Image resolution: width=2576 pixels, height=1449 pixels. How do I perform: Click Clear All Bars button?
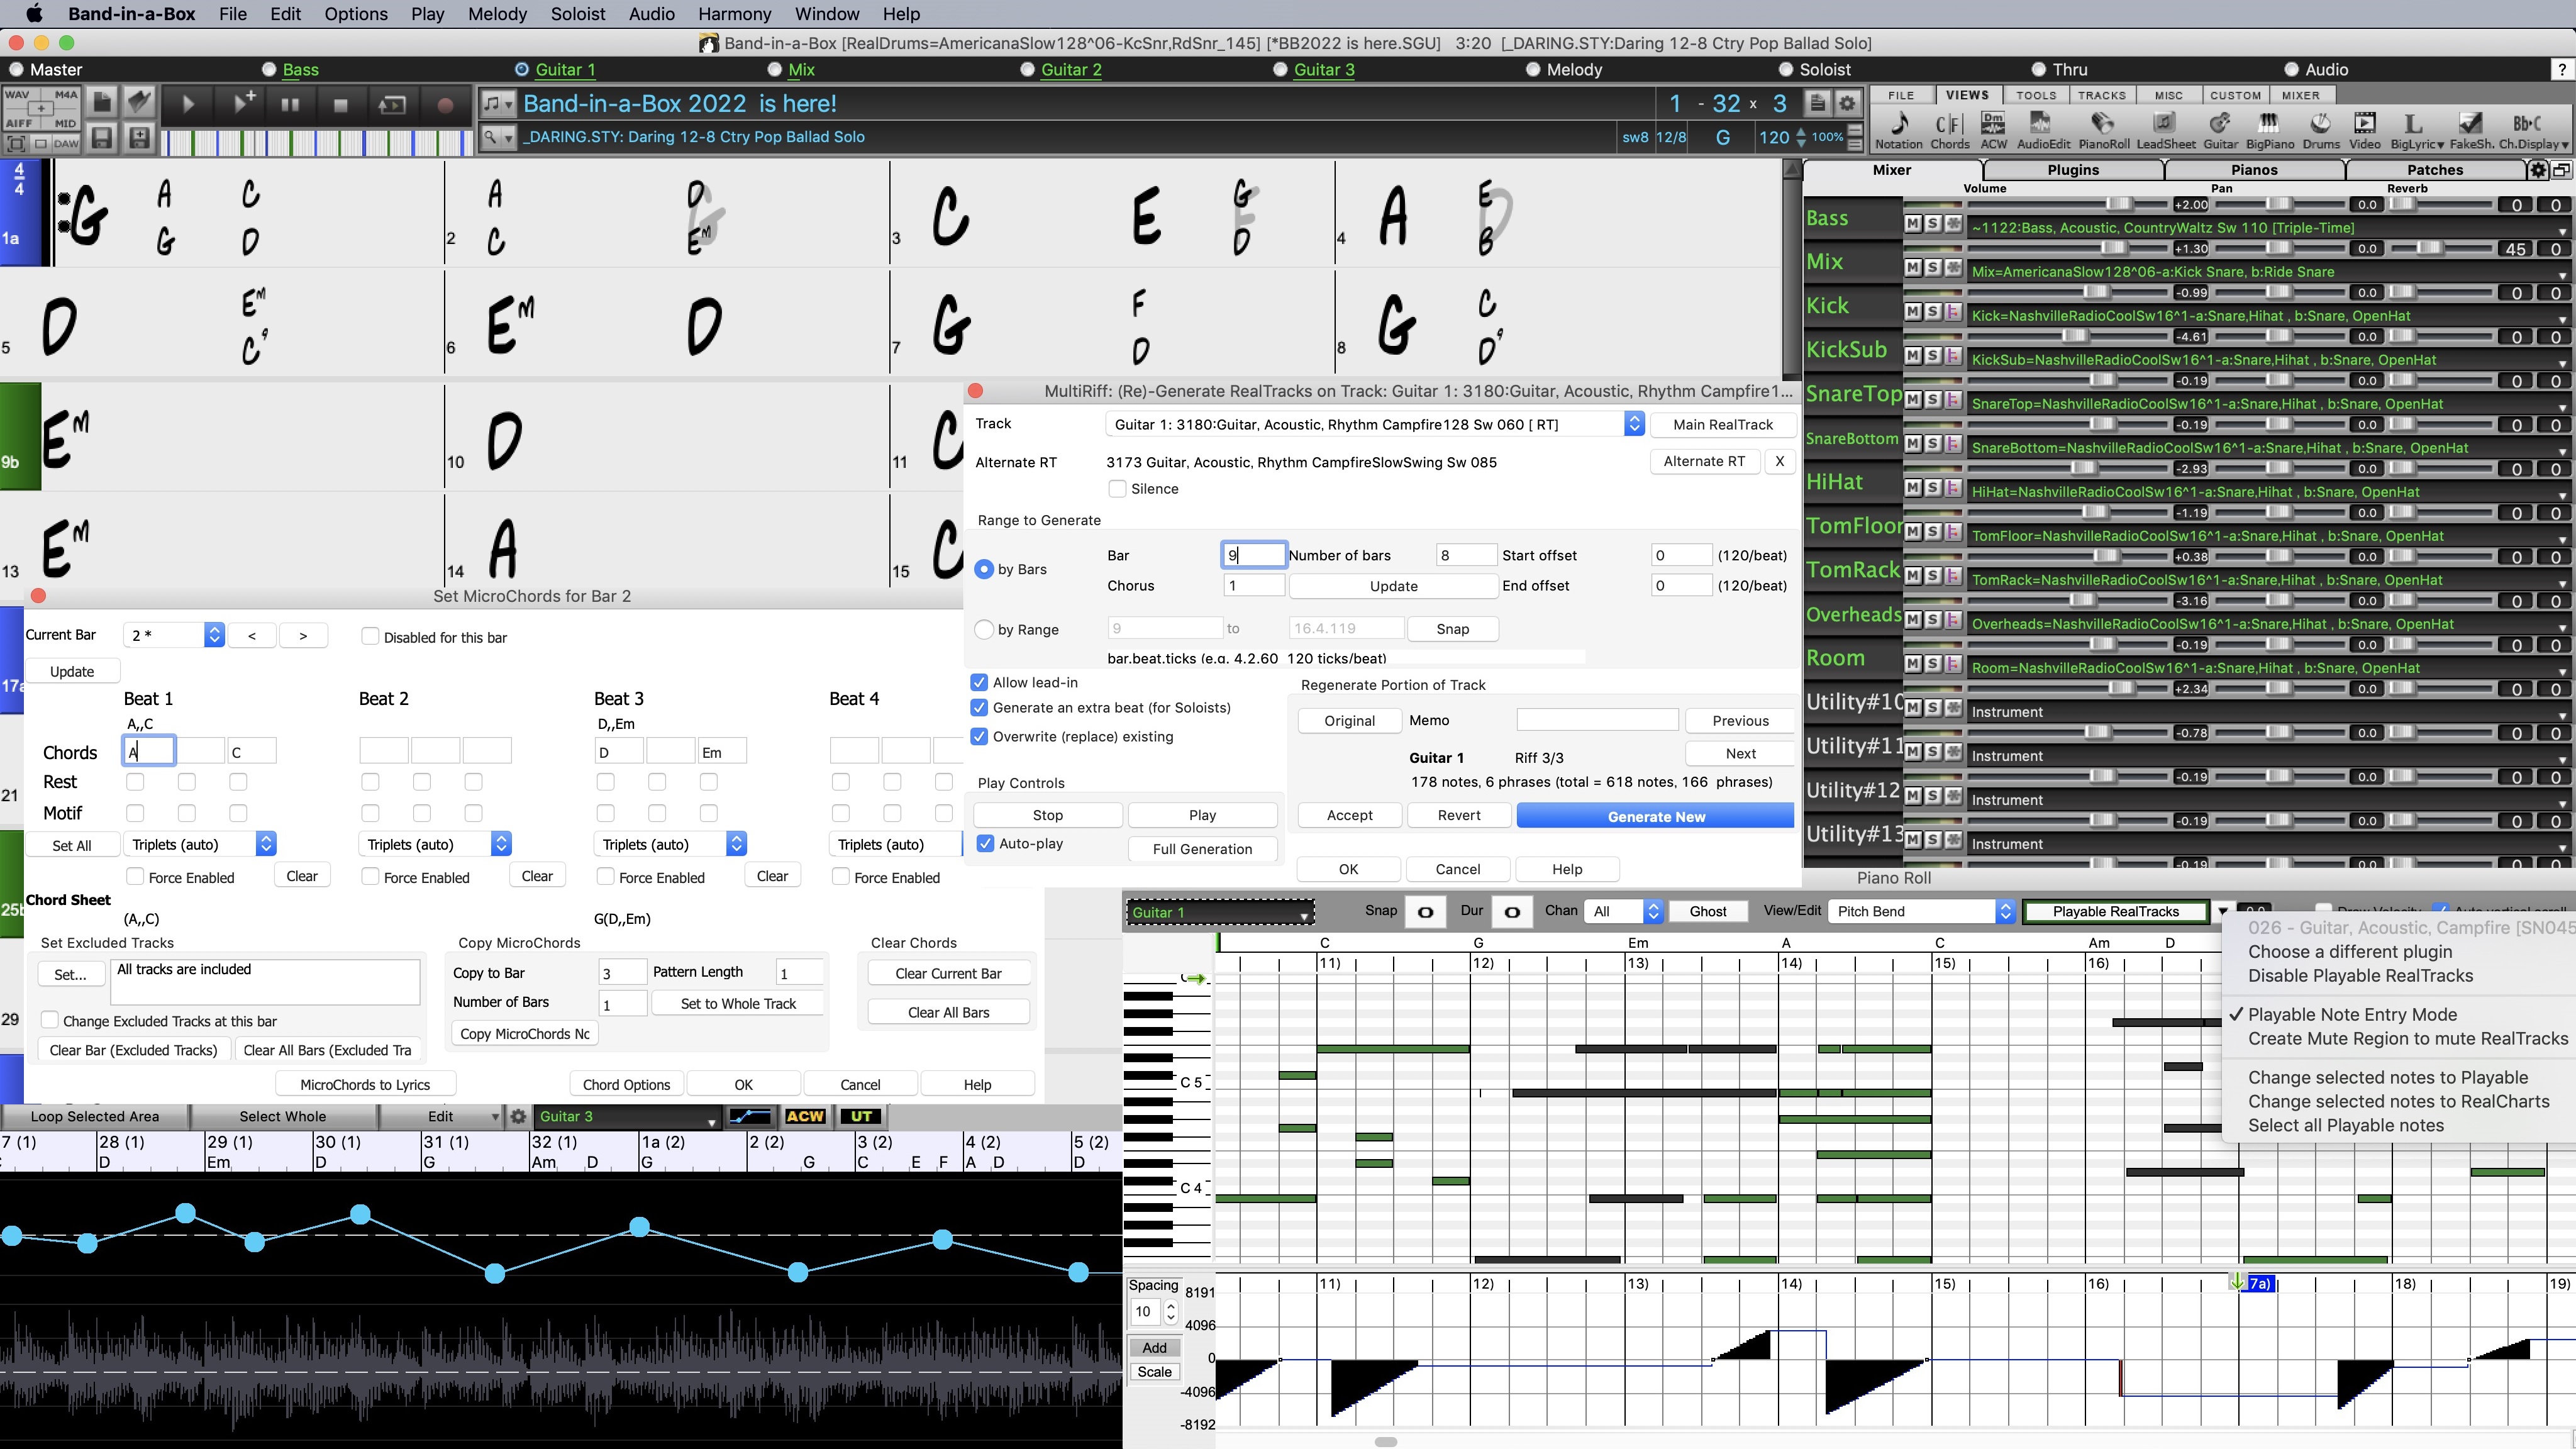[x=948, y=1012]
